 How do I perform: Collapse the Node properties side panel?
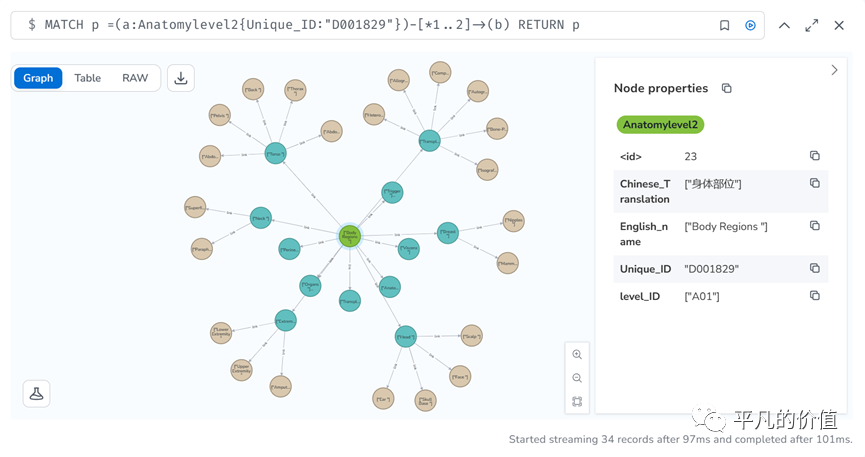(835, 70)
